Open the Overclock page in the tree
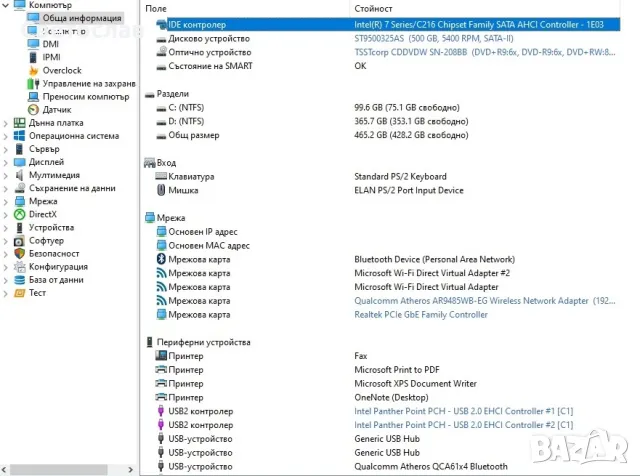The image size is (640, 476). (61, 71)
